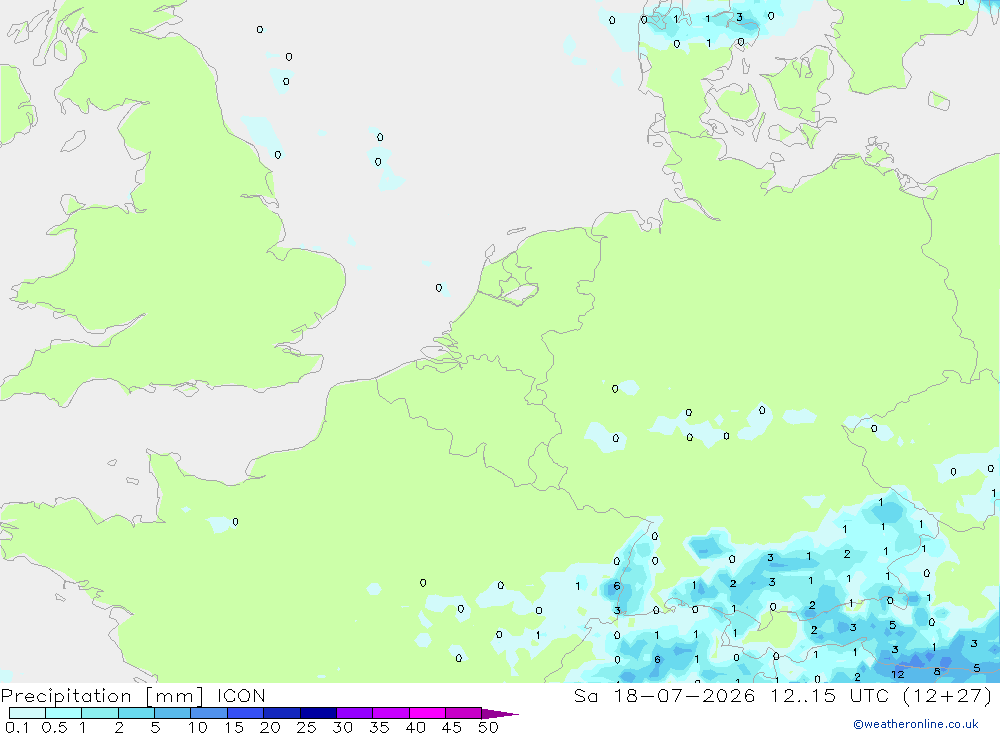The height and width of the screenshot is (733, 1000).
Task: Click the 40–45 mm magenta legend swatch
Action: coord(427,713)
